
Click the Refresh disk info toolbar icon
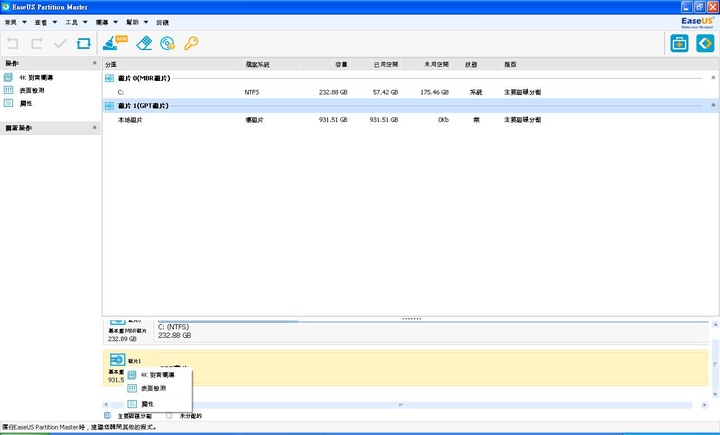(84, 44)
